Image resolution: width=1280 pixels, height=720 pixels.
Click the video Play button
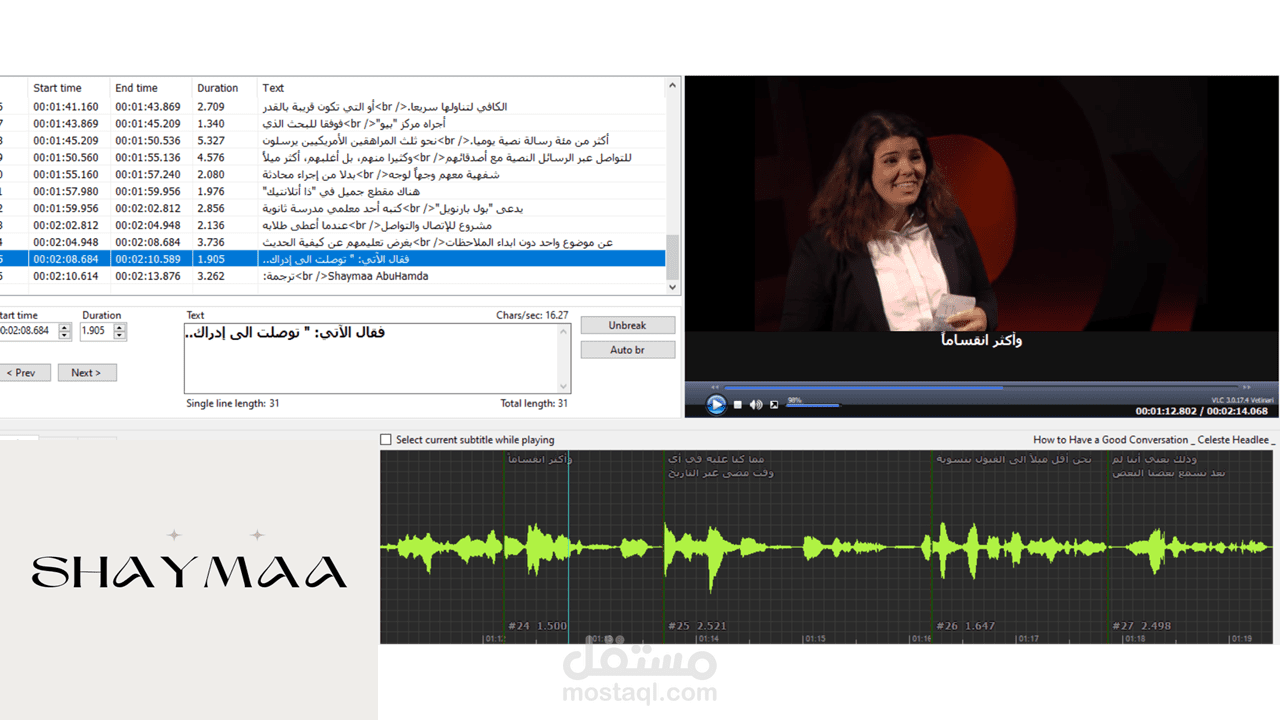716,404
